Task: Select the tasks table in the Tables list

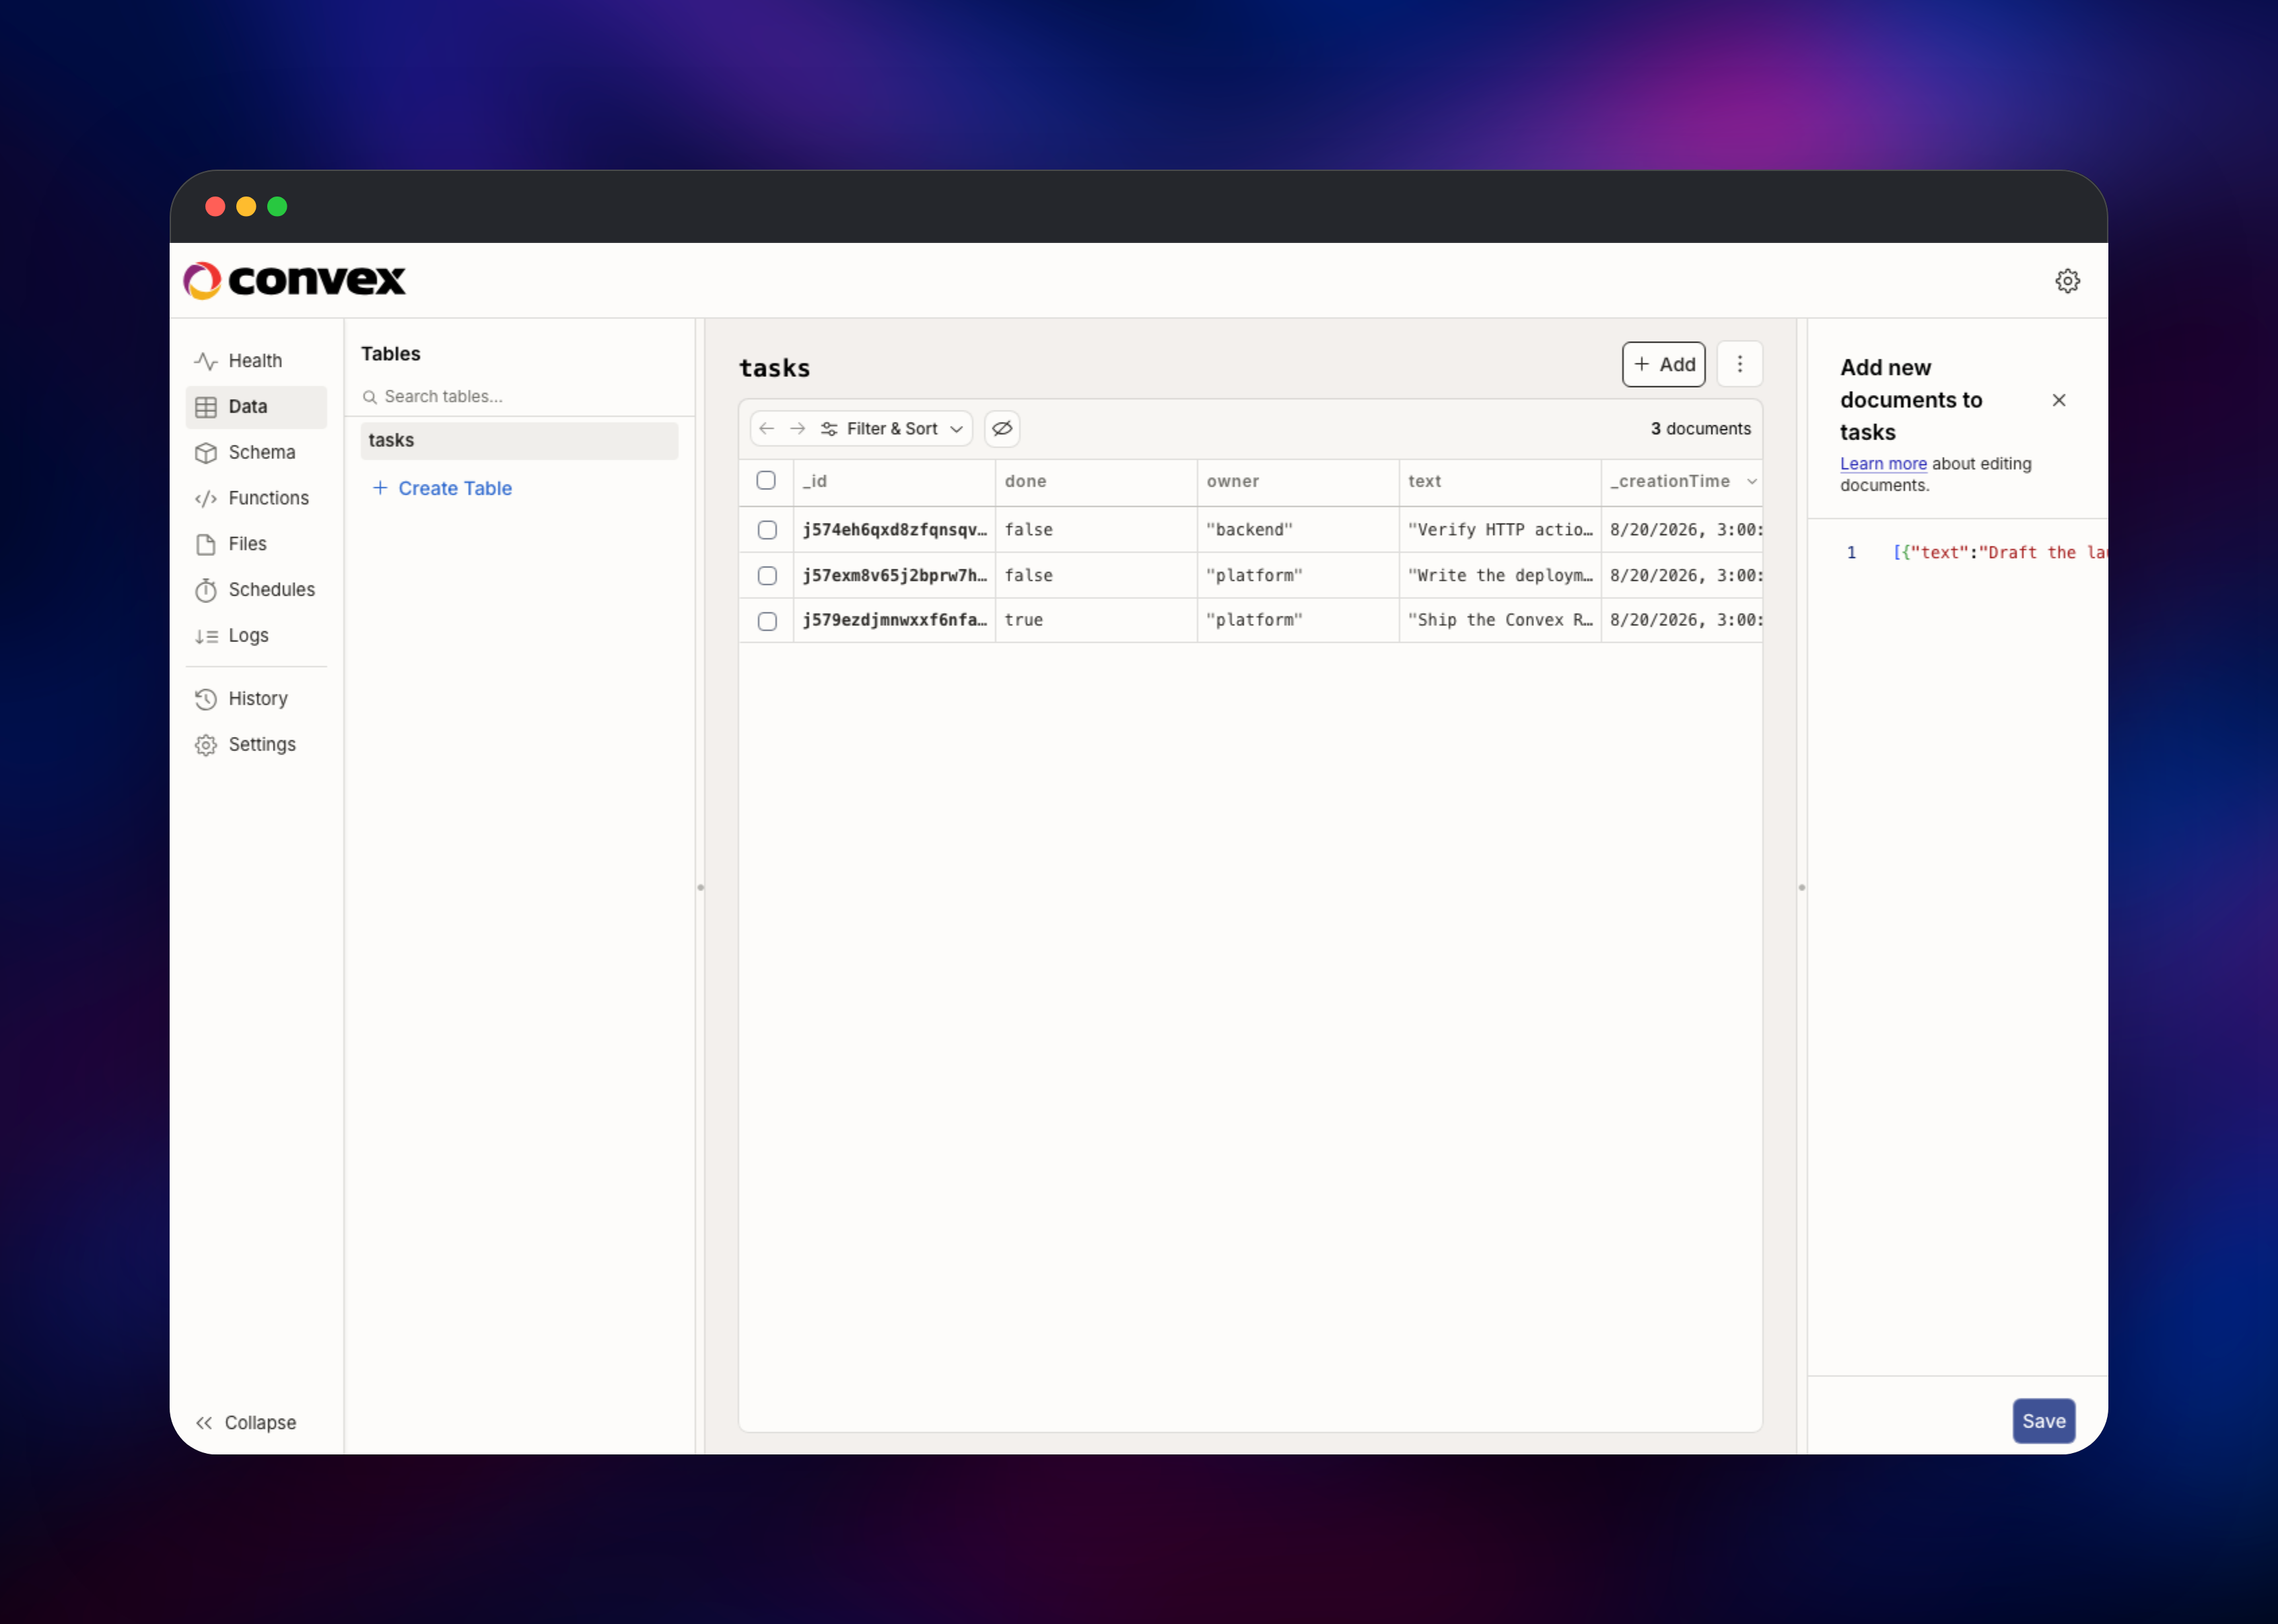Action: [519, 441]
